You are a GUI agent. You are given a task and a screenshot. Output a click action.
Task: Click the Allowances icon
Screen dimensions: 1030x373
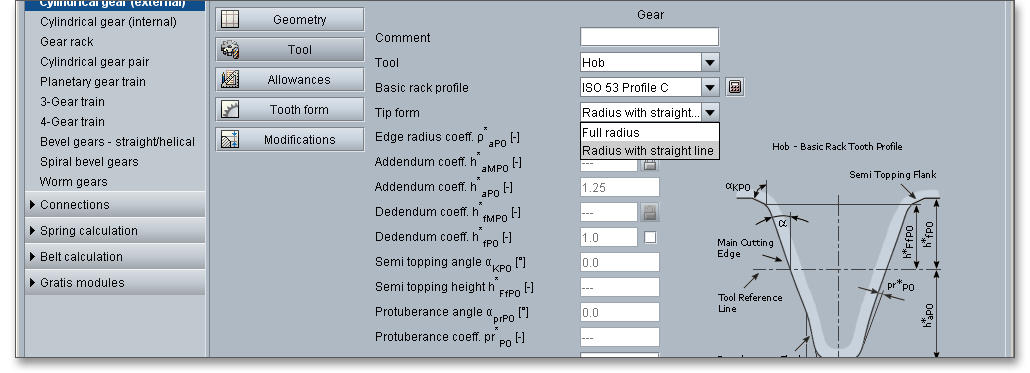[x=230, y=79]
